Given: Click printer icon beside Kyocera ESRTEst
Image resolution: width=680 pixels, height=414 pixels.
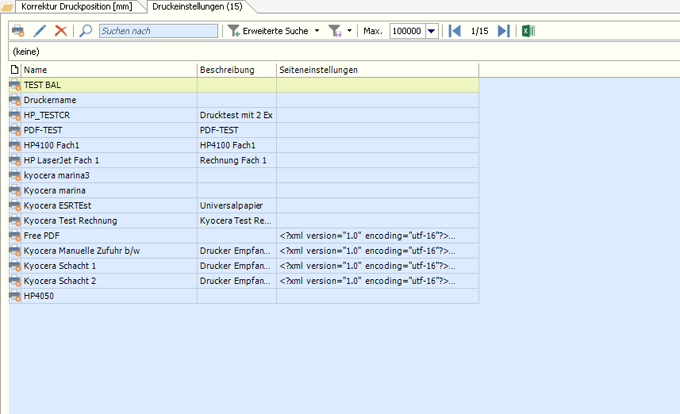Looking at the screenshot, I should coord(15,205).
